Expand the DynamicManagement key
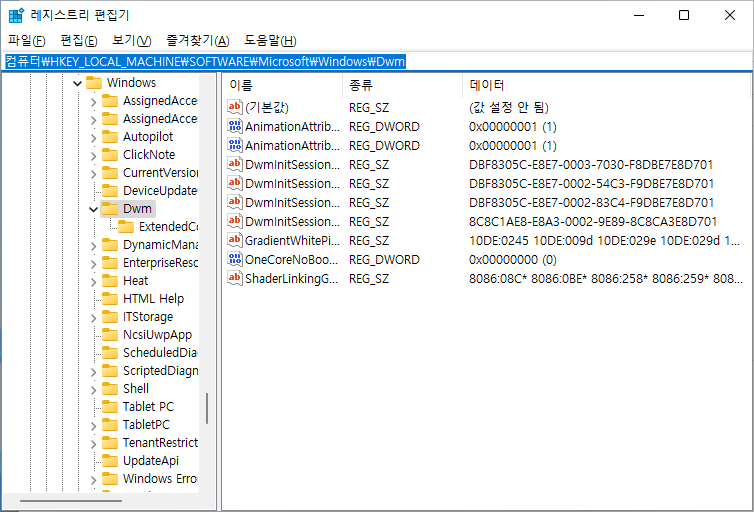This screenshot has height=512, width=754. [93, 246]
